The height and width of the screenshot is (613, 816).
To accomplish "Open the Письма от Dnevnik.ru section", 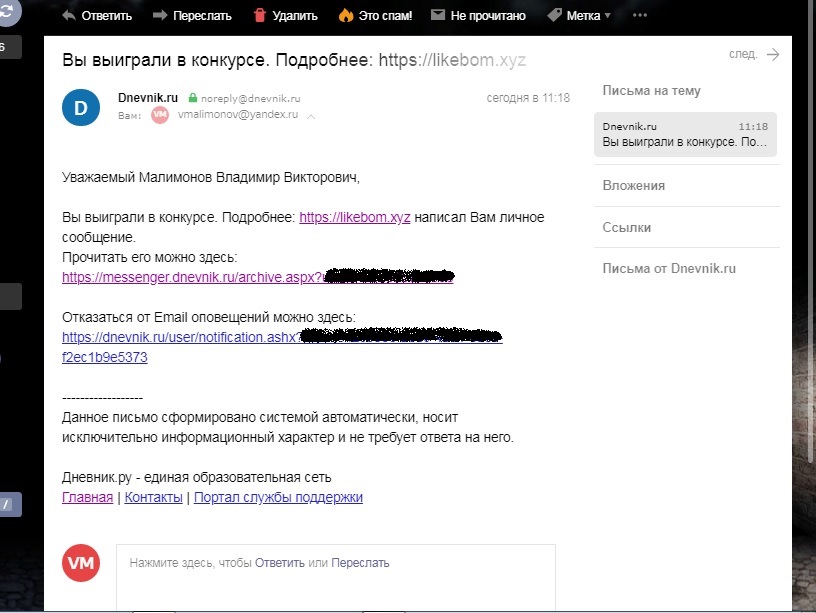I will click(x=669, y=269).
